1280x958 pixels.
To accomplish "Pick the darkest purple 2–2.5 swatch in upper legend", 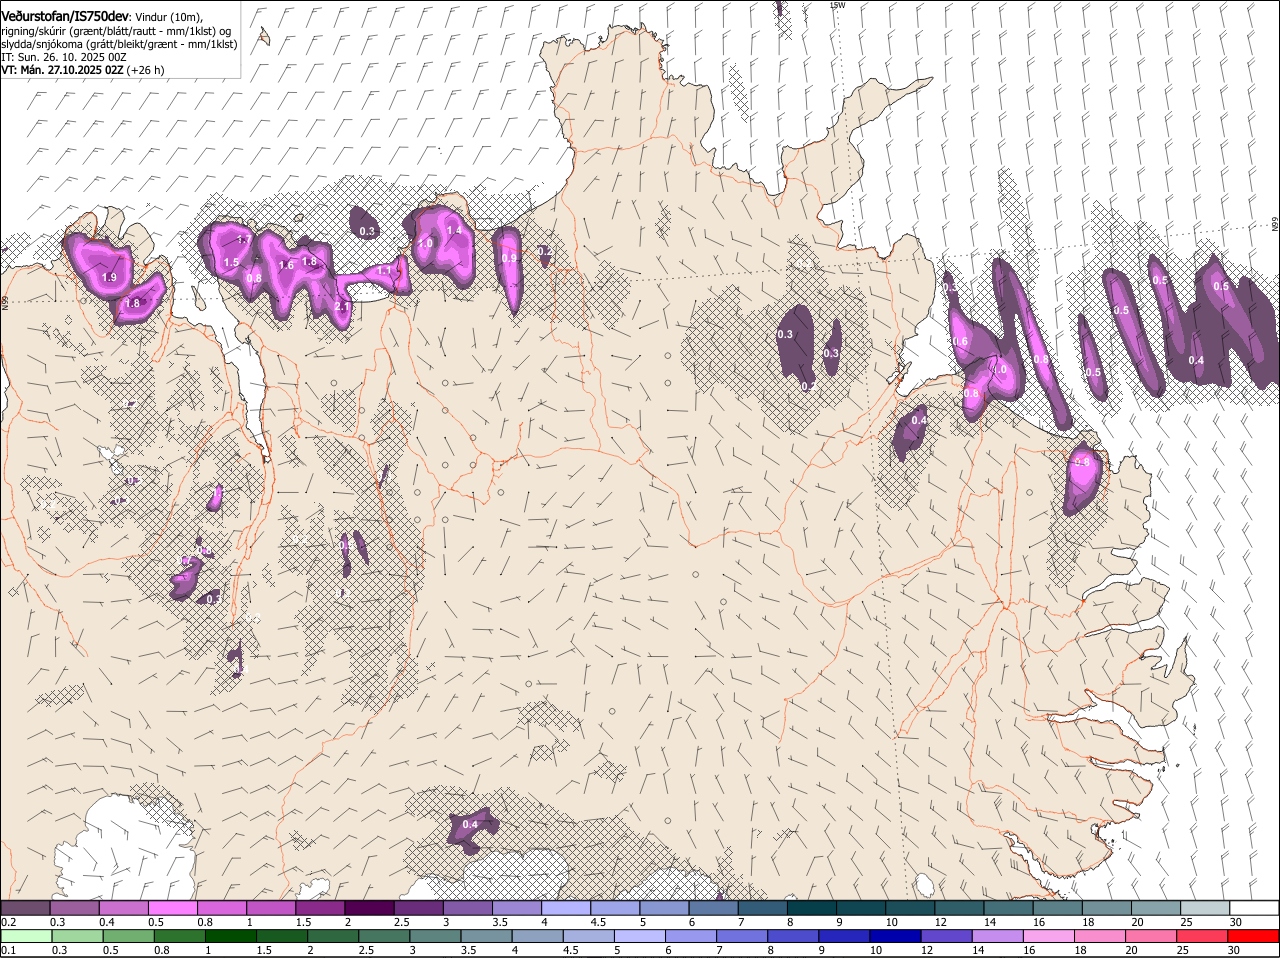I will point(369,907).
